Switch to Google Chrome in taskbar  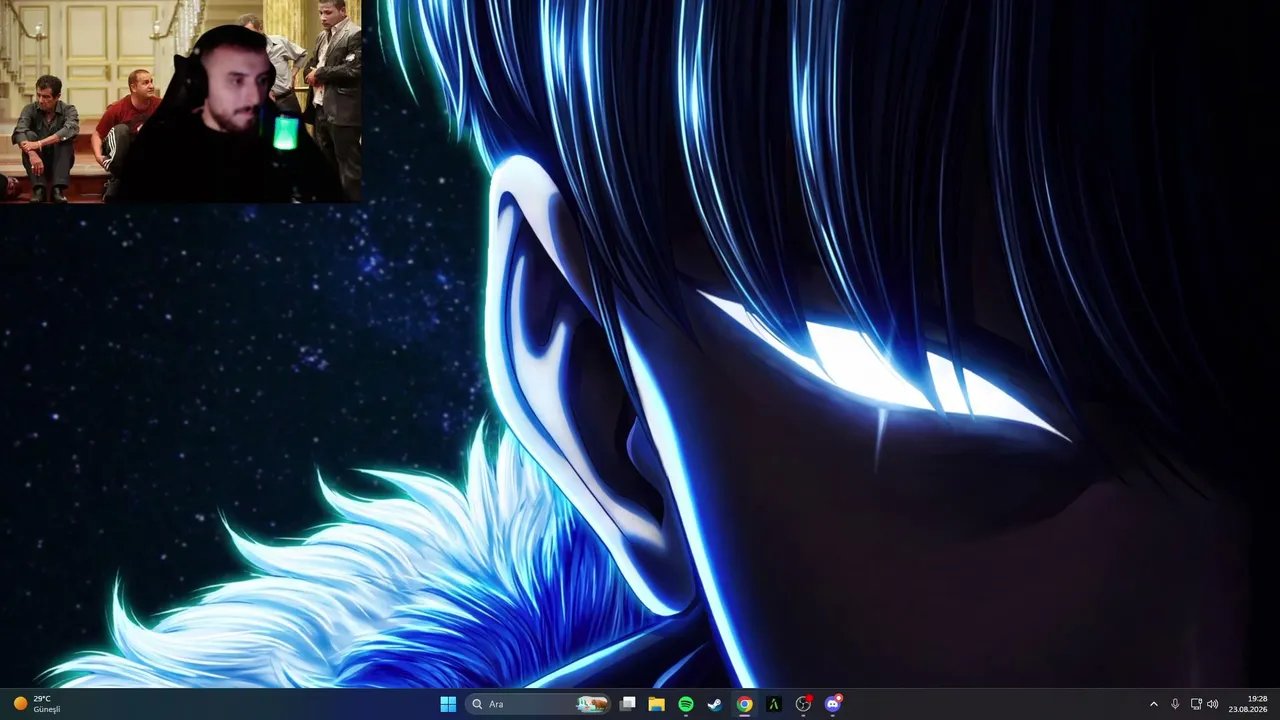(x=744, y=704)
